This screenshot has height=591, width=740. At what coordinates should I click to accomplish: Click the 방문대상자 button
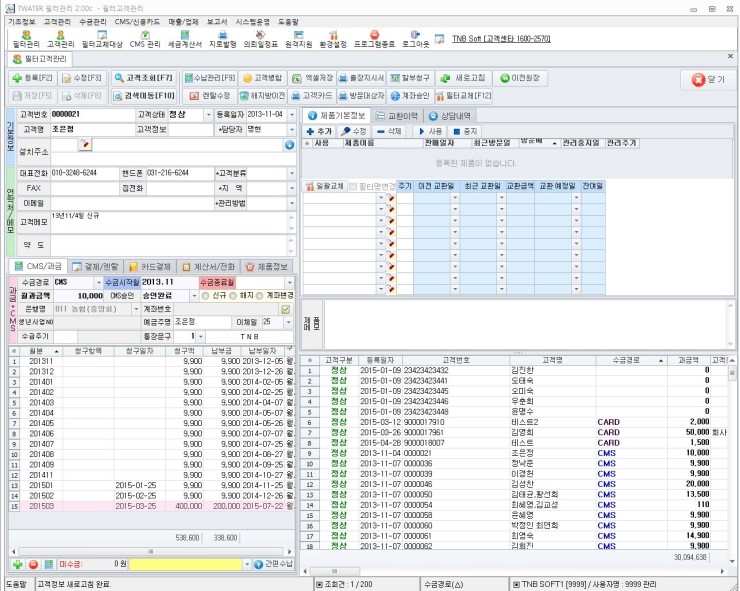point(362,96)
